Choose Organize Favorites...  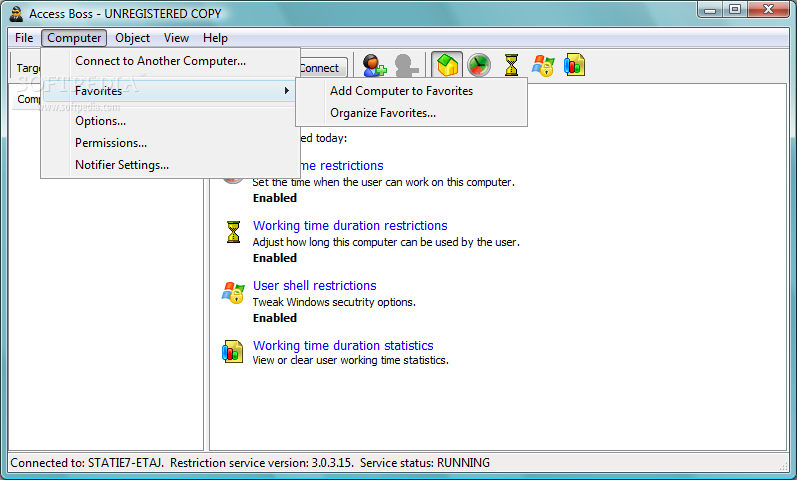pos(411,113)
